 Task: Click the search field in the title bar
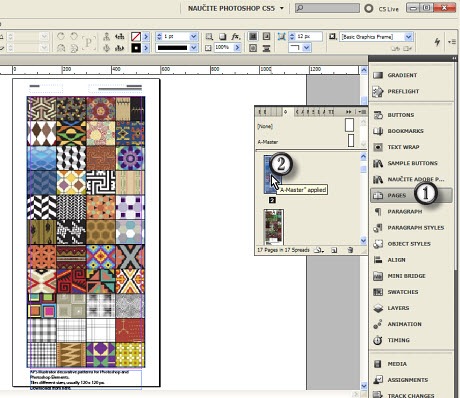pyautogui.click(x=327, y=8)
